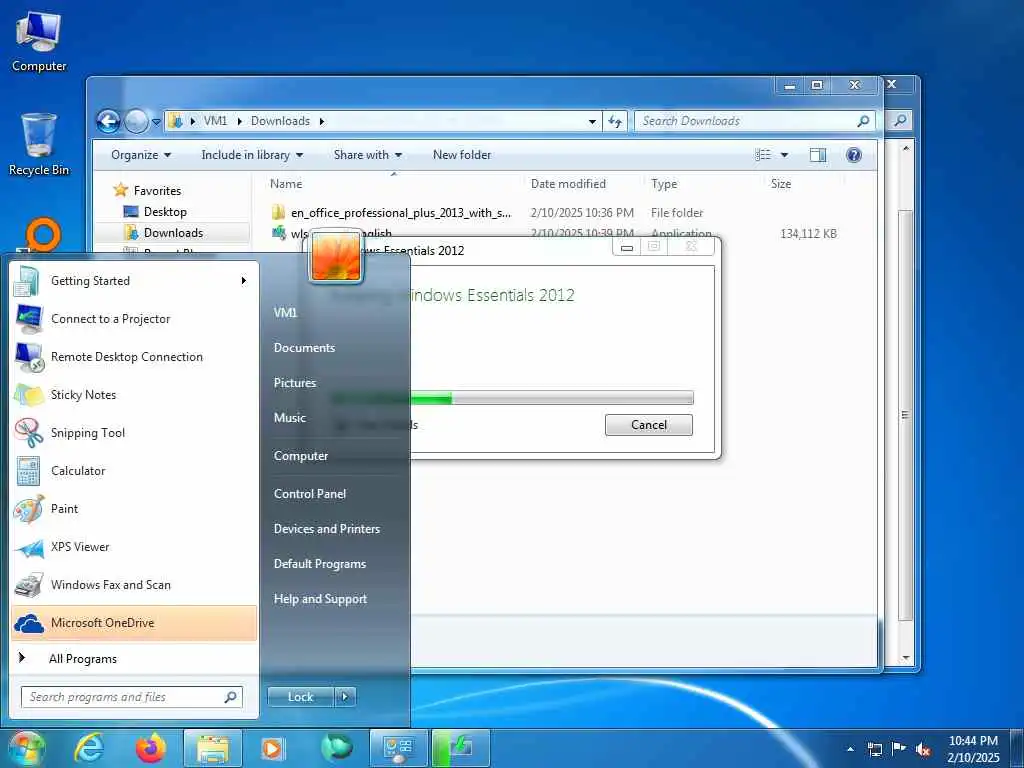
Task: Open Windows Media Player taskbar icon
Action: click(x=273, y=748)
